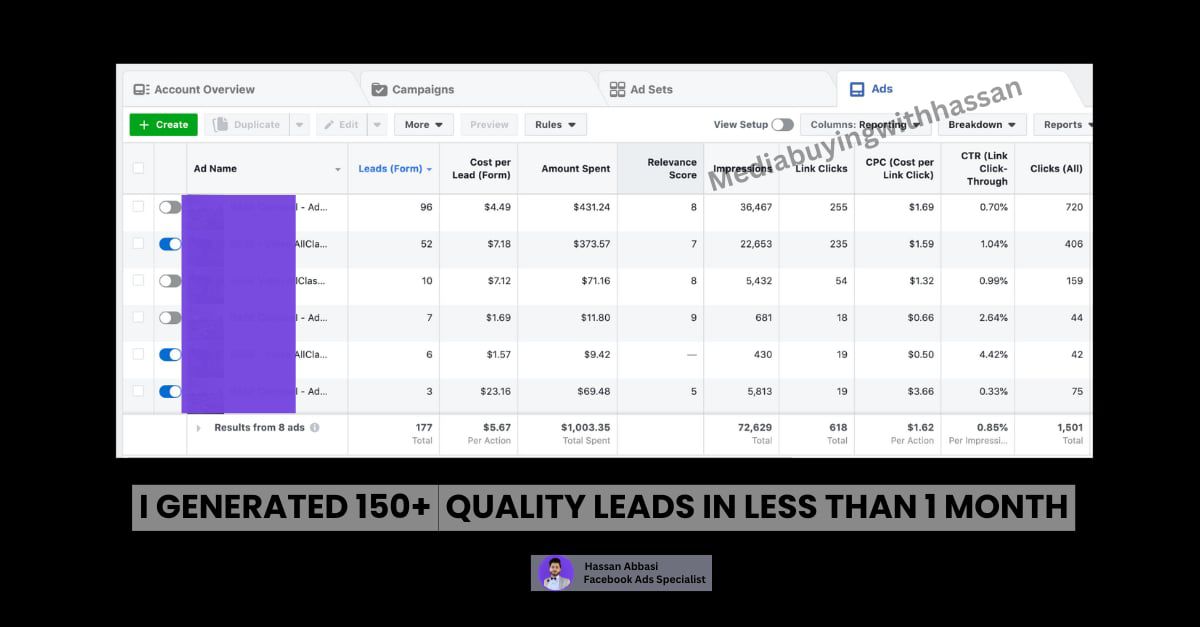Select all ads with header checkbox
Image resolution: width=1200 pixels, height=627 pixels.
tap(138, 168)
